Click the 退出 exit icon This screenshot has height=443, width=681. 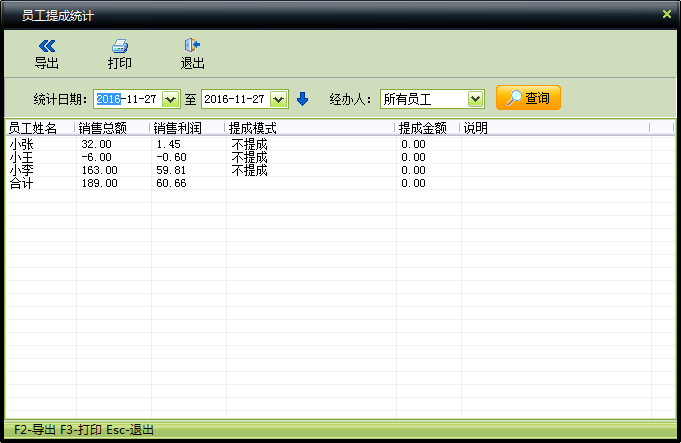tap(192, 45)
